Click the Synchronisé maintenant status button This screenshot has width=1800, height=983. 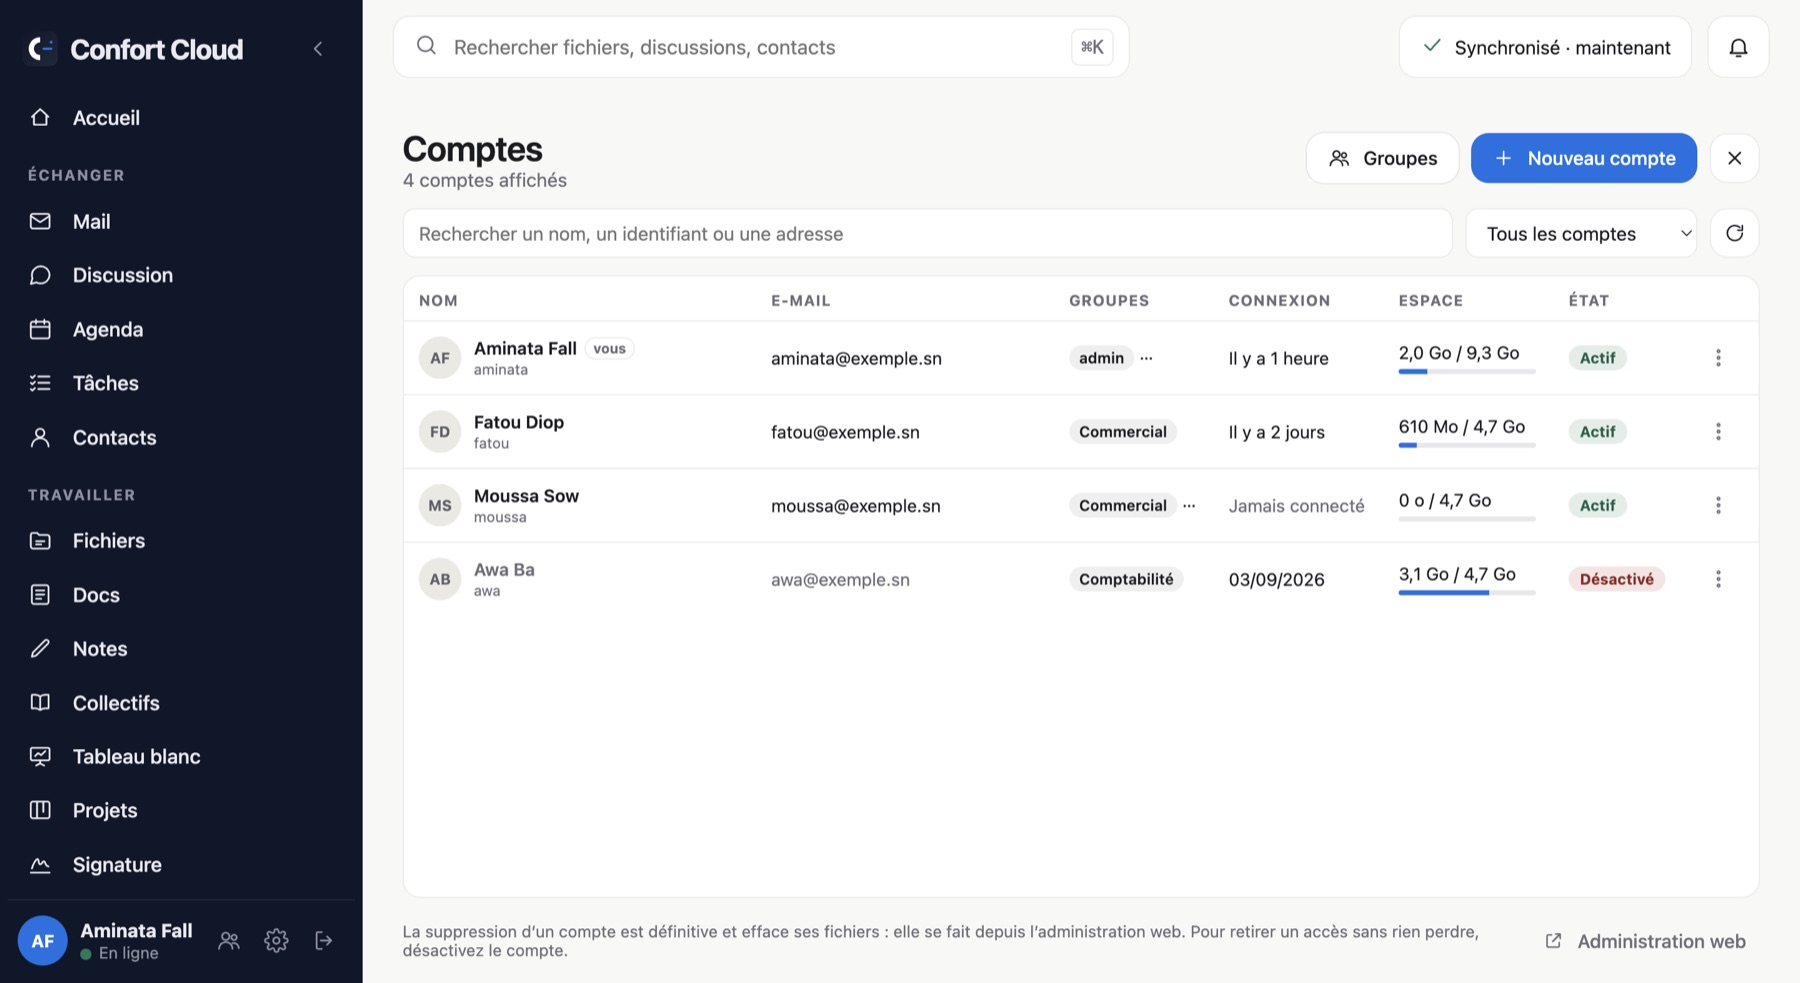(x=1545, y=47)
